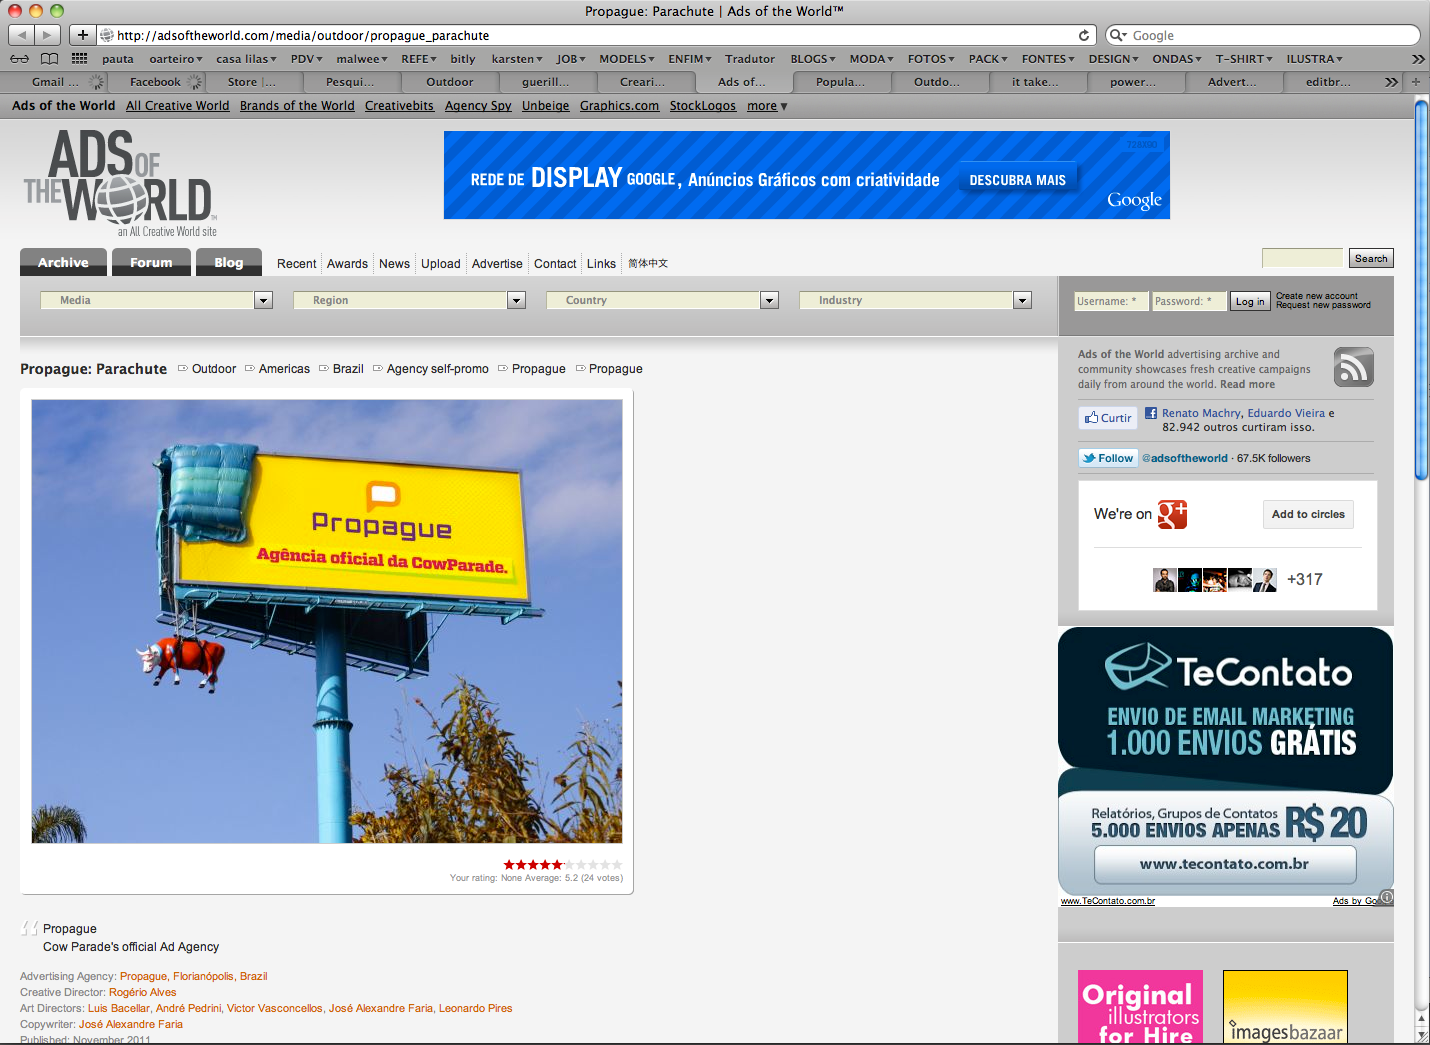Click the browser Back arrow button

22,35
